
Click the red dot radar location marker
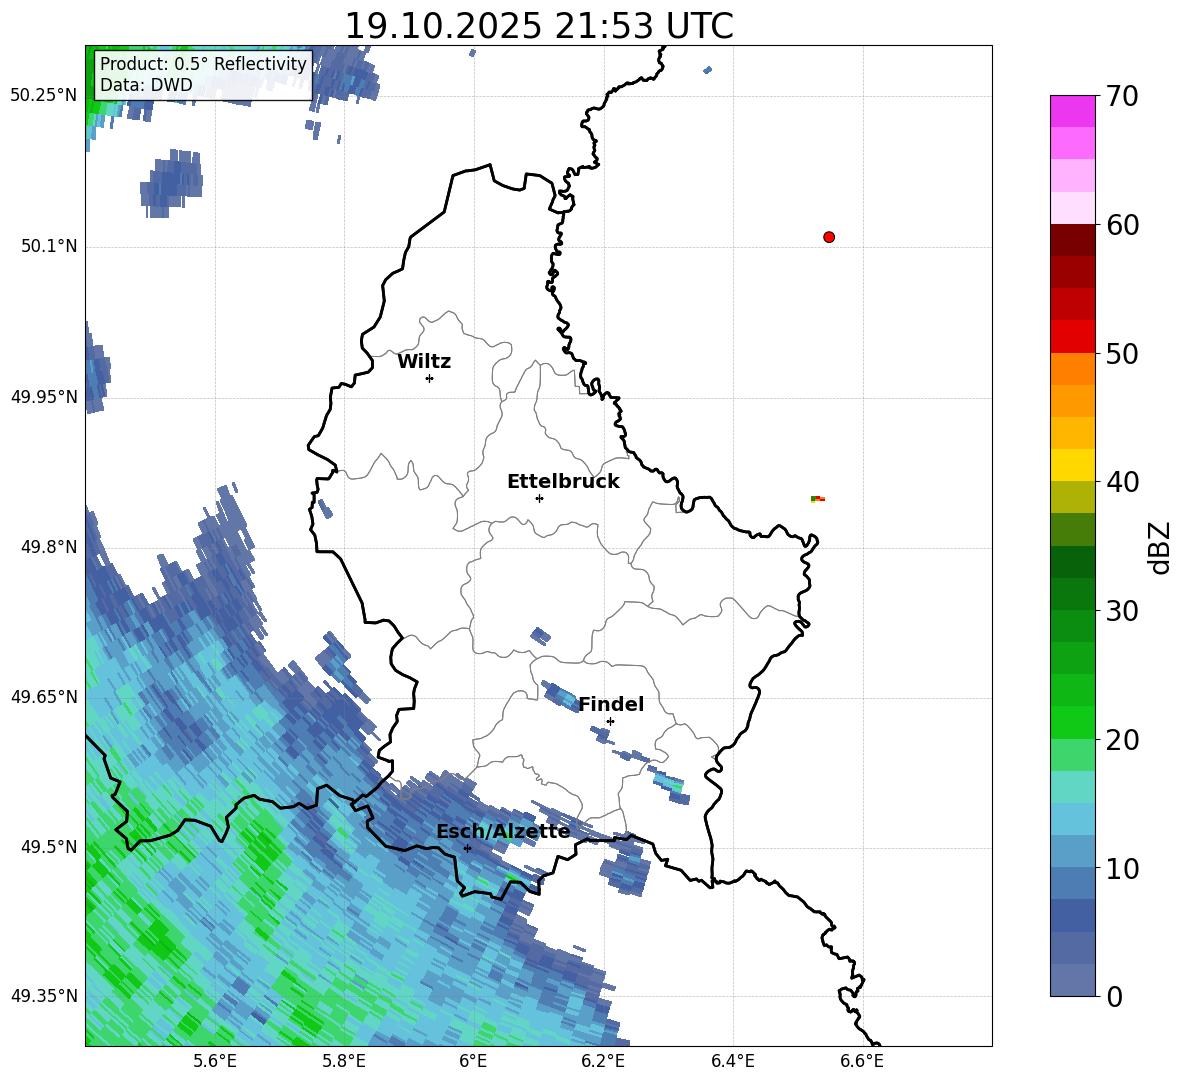tap(829, 237)
